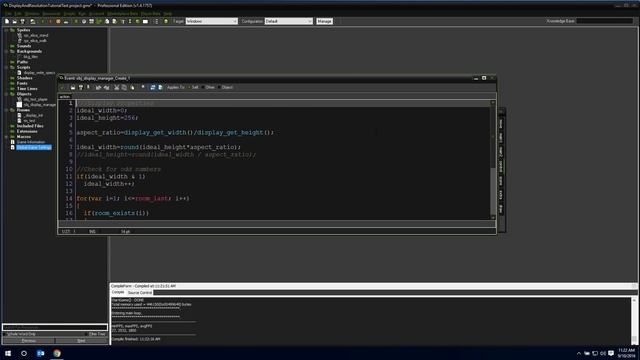Collapse the Rooms folder in resource tree
640x360 pixels.
pos(7,110)
